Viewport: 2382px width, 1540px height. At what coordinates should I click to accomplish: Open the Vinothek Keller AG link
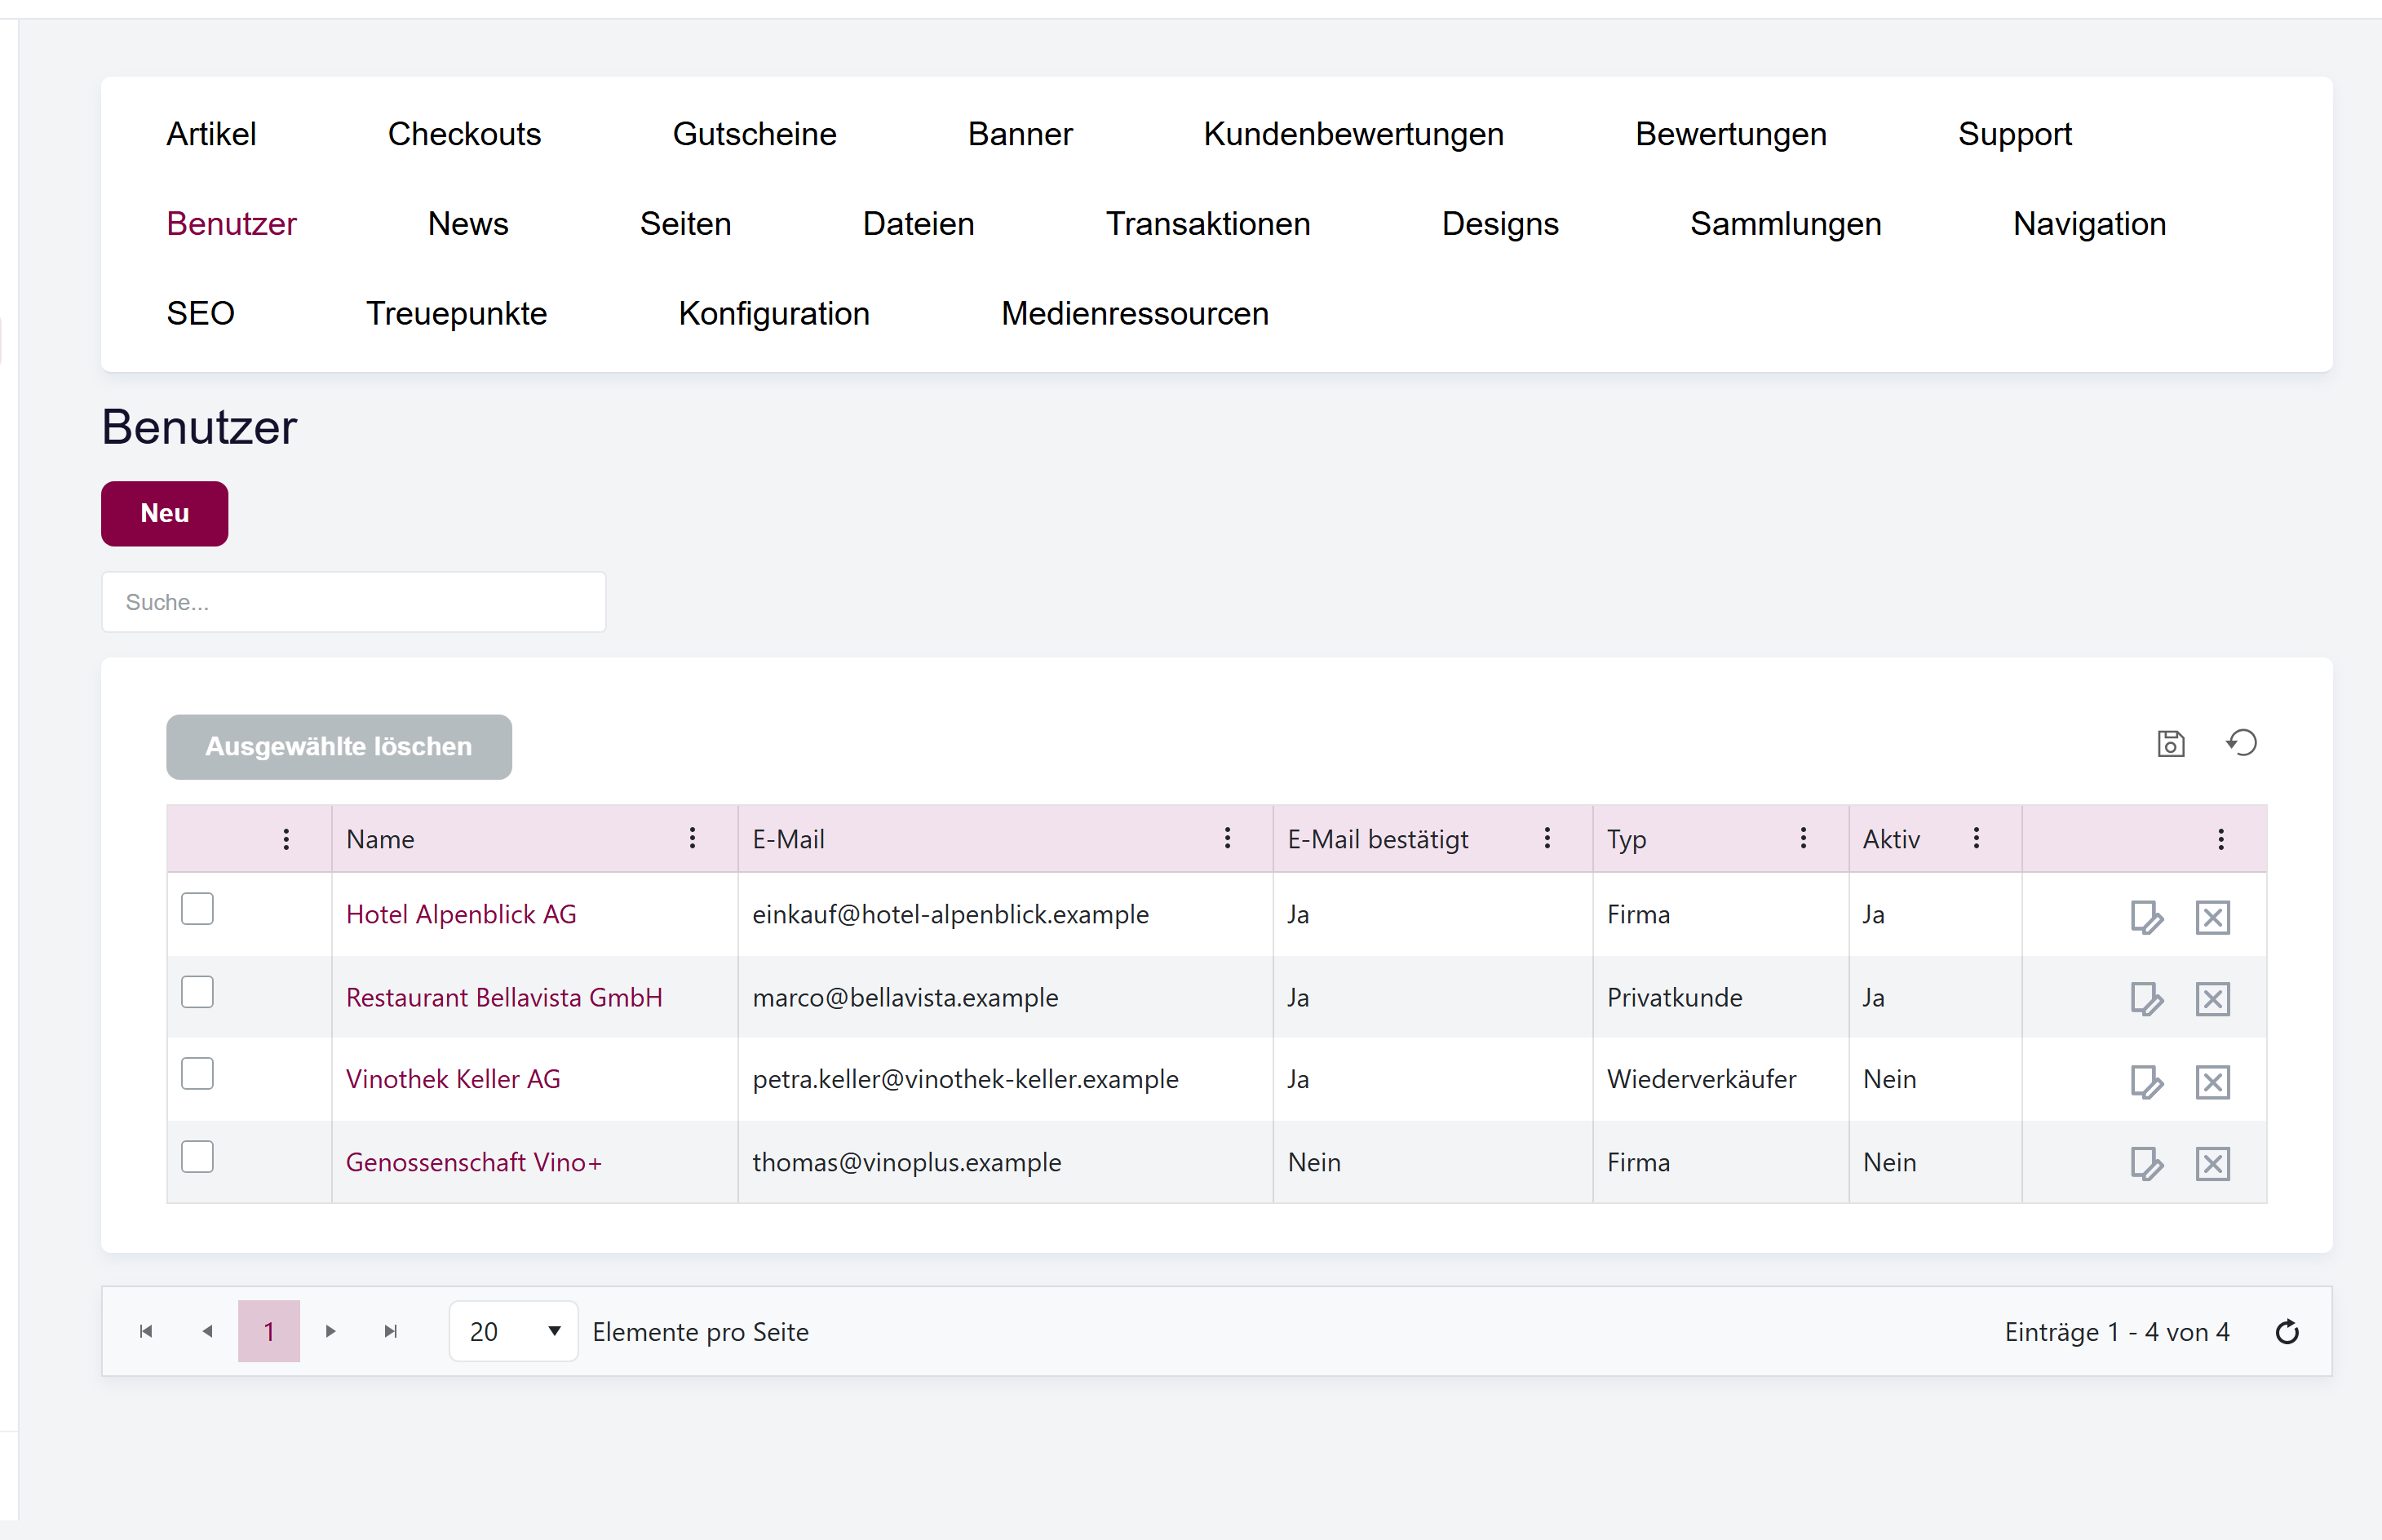click(453, 1079)
